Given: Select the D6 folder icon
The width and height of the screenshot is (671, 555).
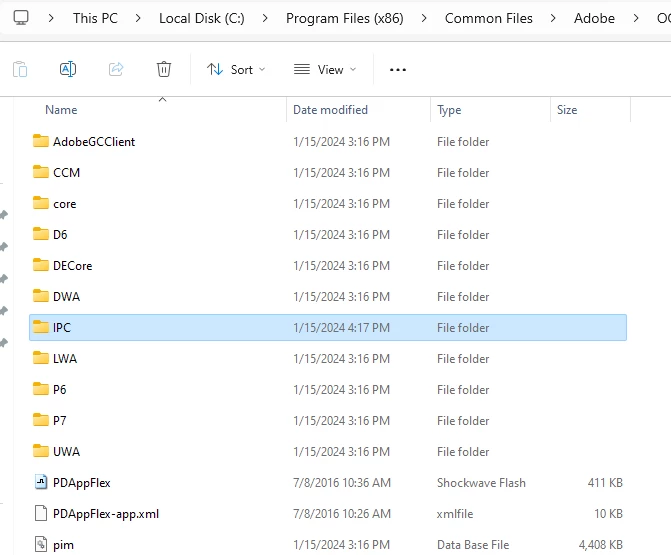Looking at the screenshot, I should (41, 234).
